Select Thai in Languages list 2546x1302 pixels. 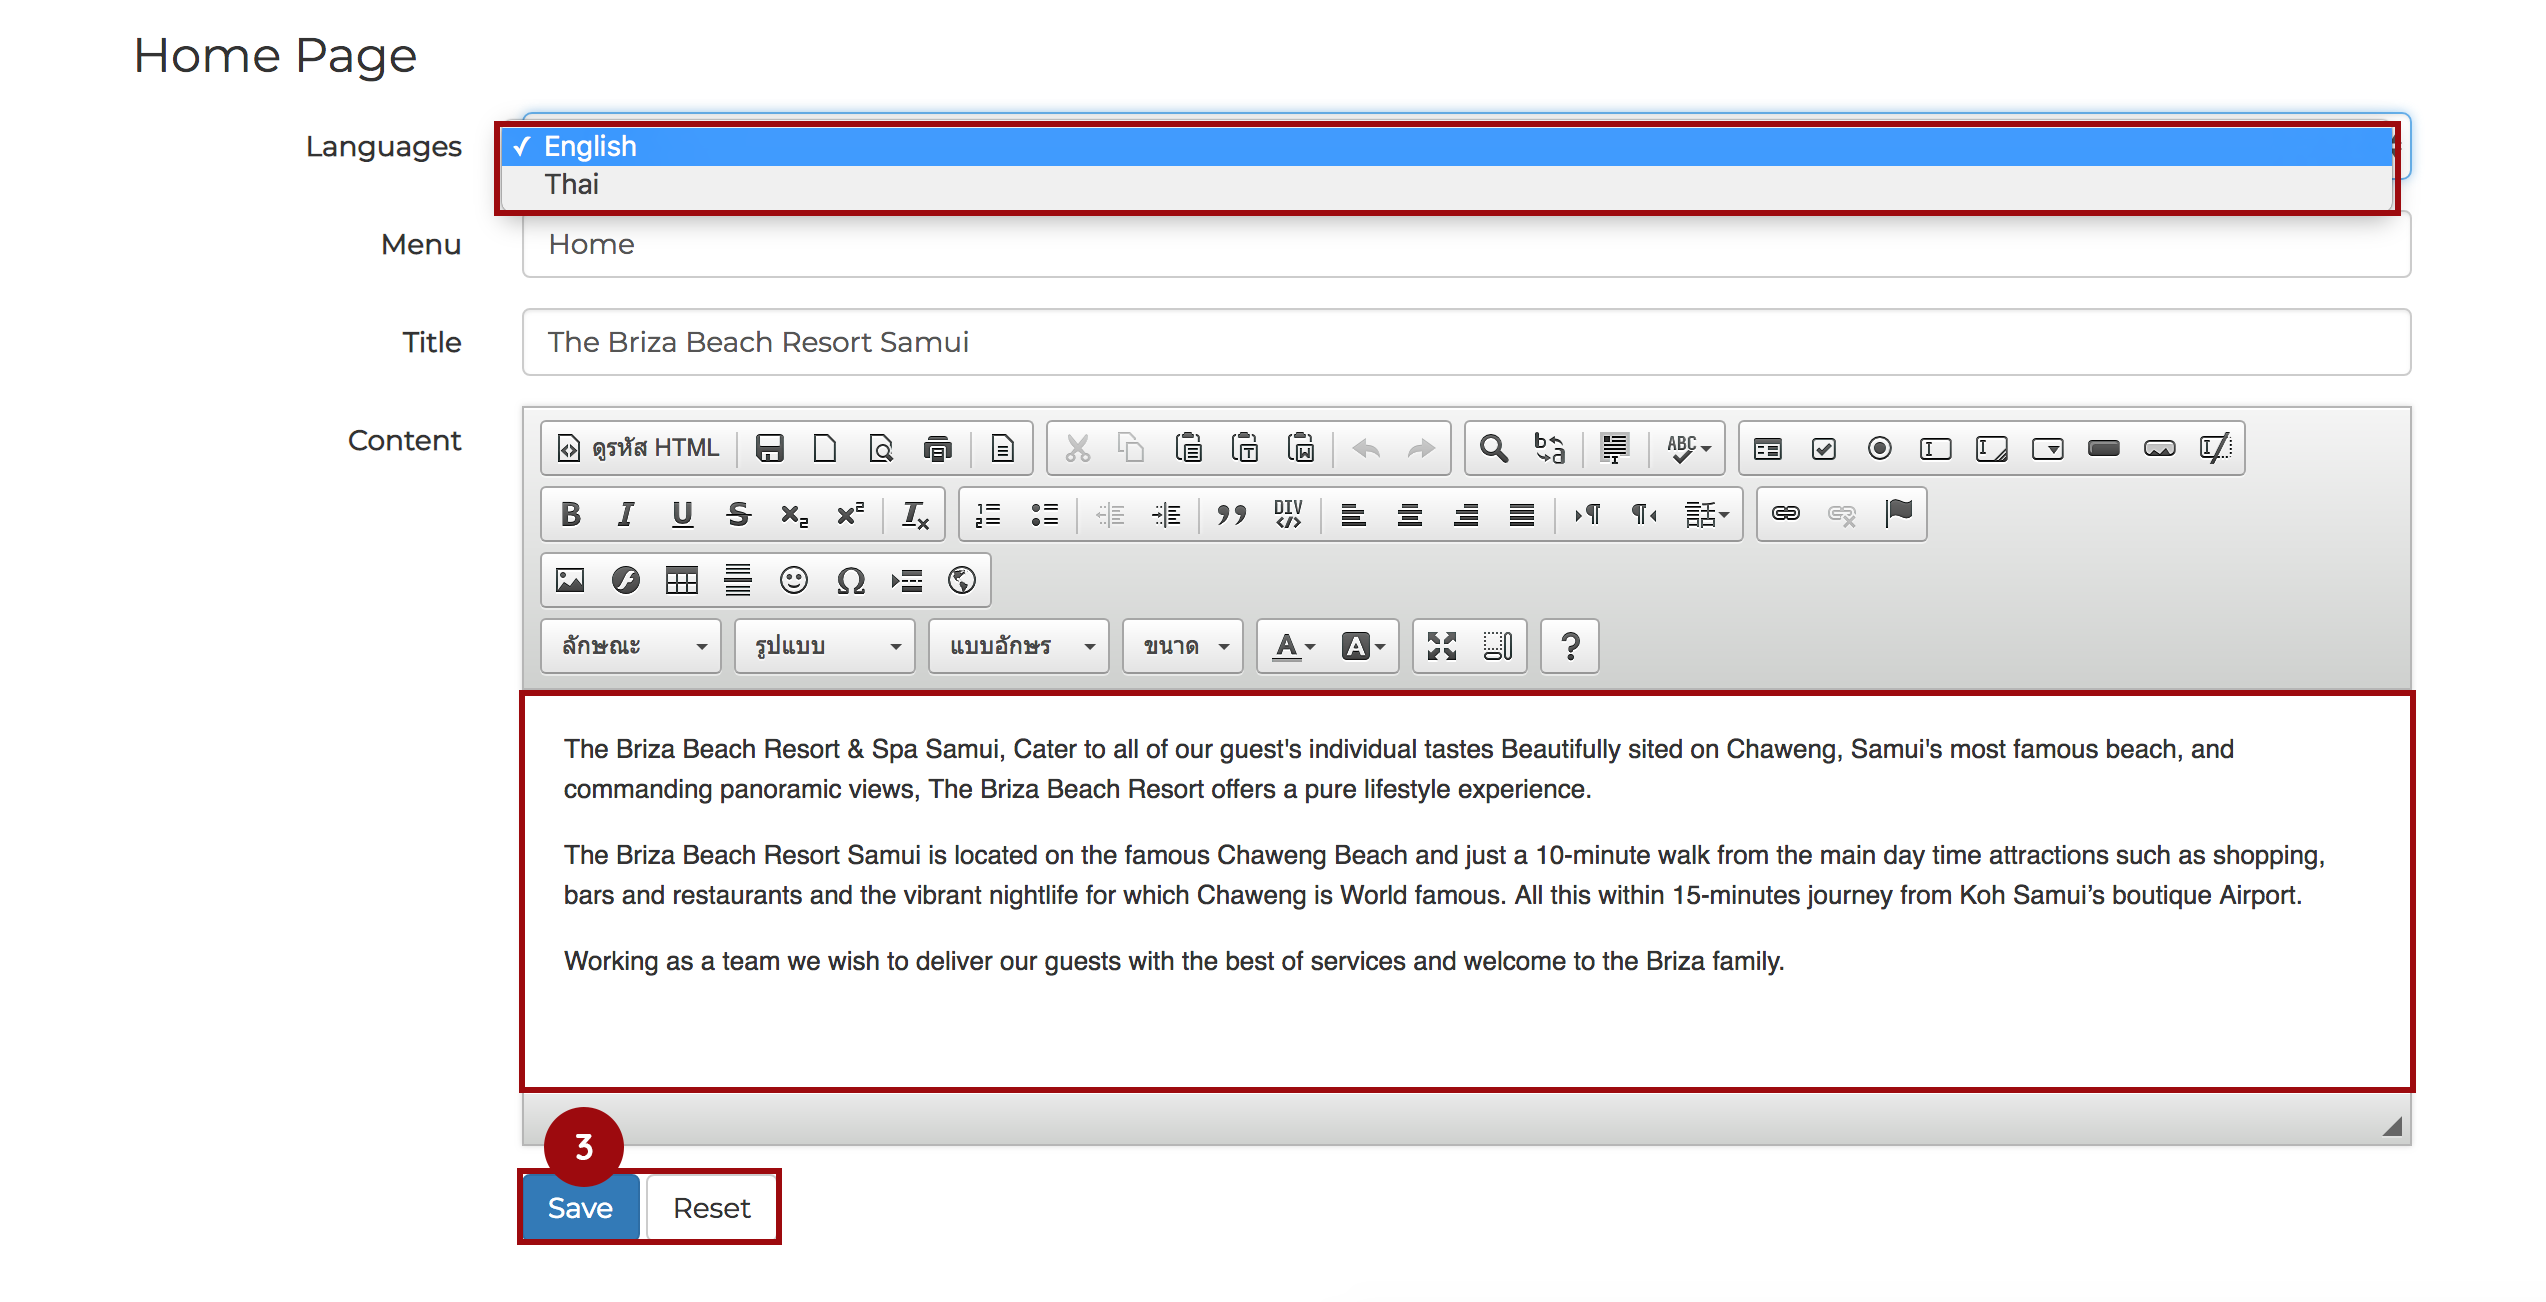[1446, 185]
